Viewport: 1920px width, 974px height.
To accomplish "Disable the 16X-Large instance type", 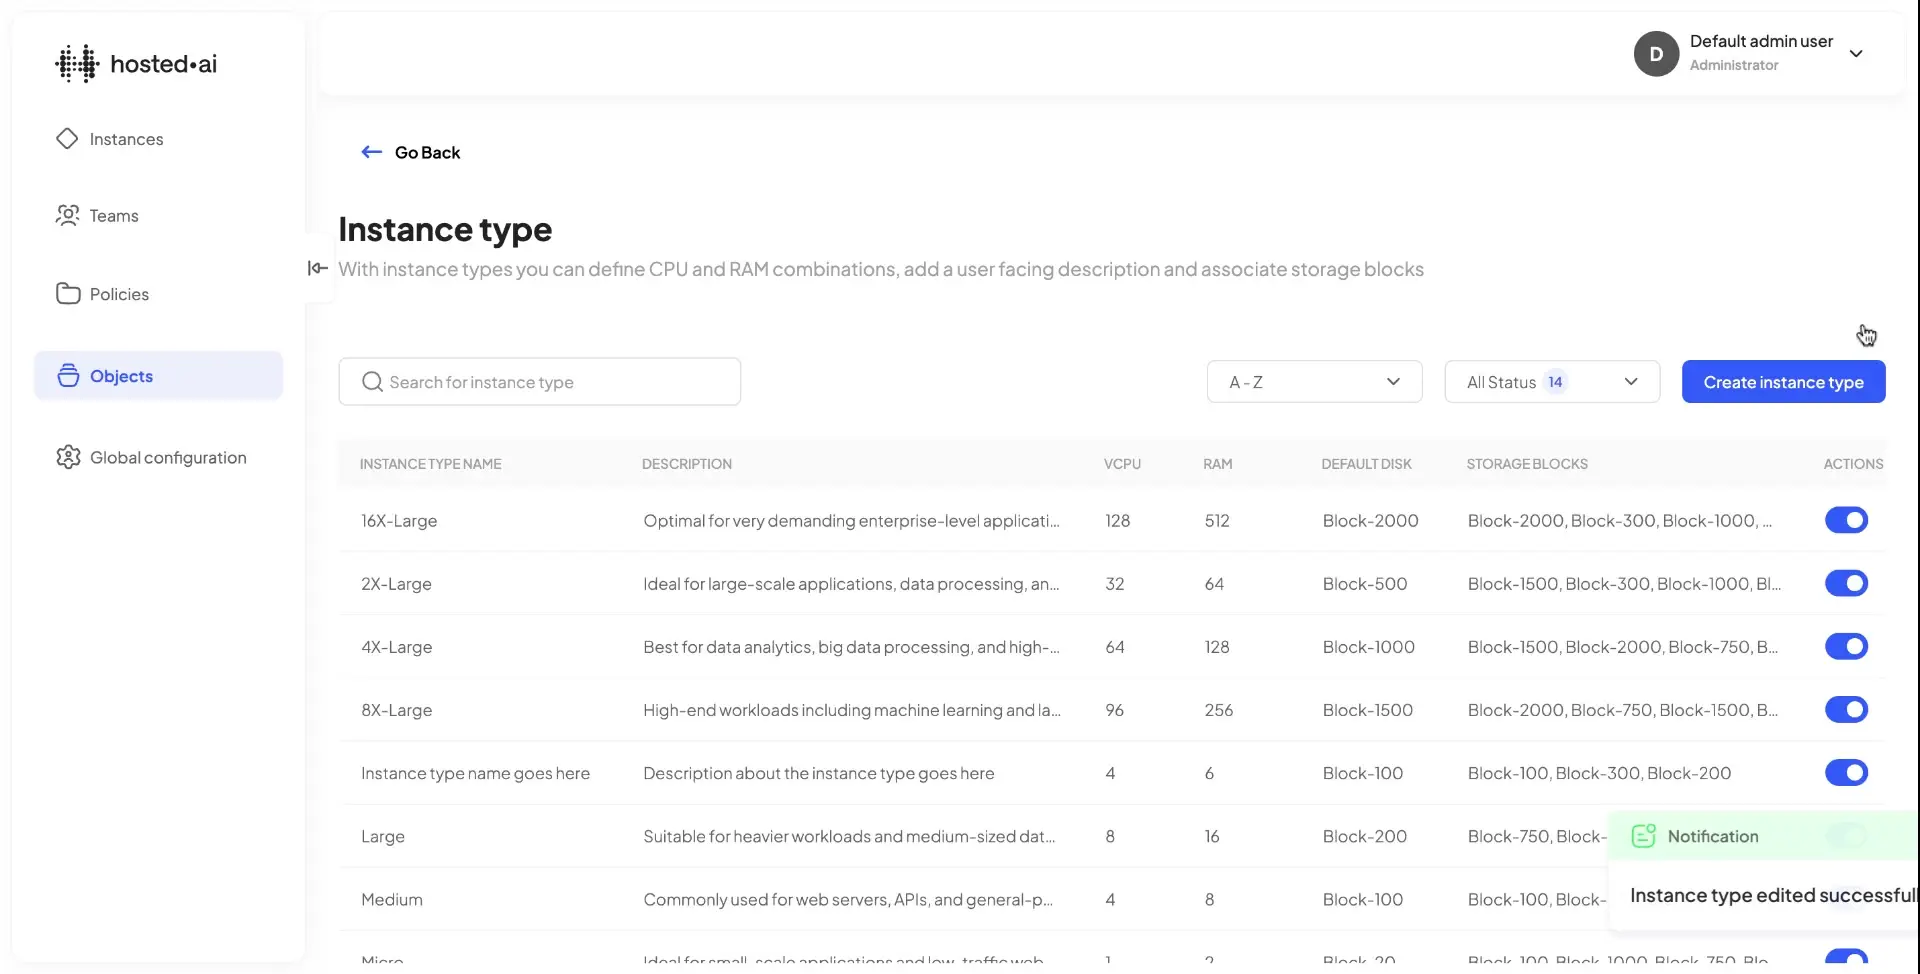I will point(1847,520).
